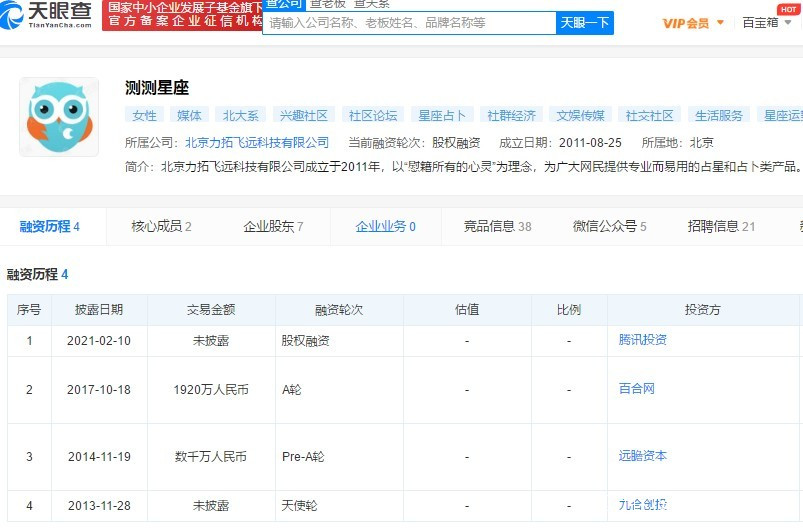Click the 融资轮次 column header
This screenshot has height=528, width=803.
click(339, 309)
